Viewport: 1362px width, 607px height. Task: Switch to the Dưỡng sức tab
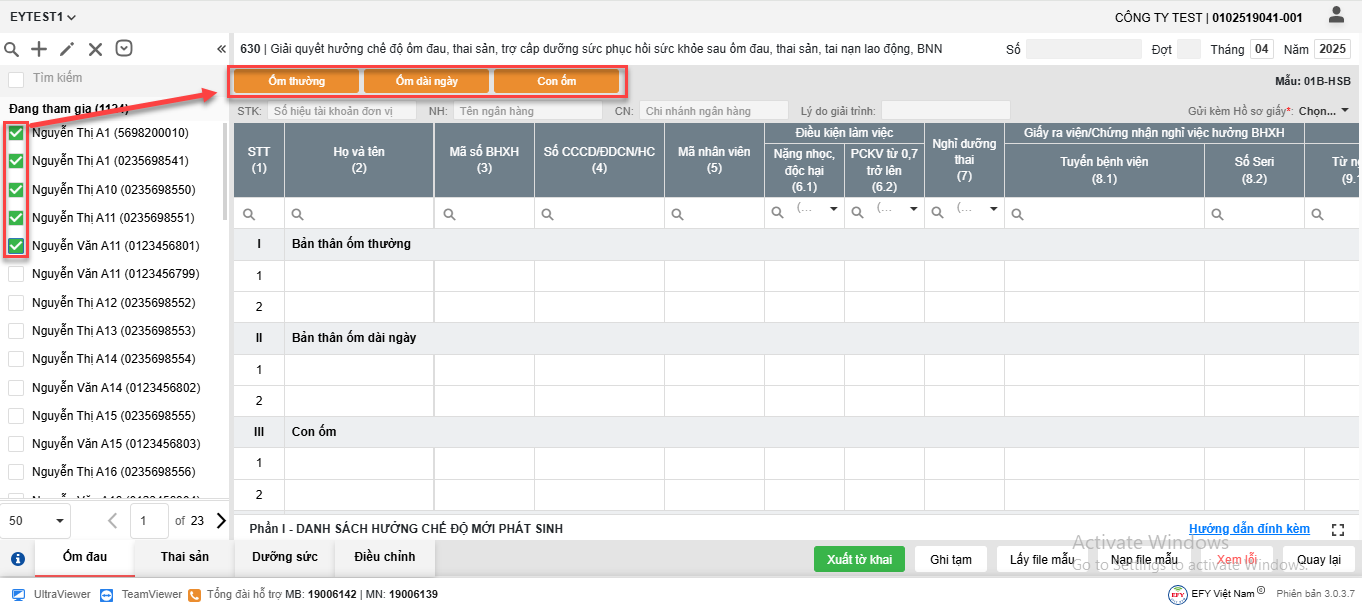(x=285, y=557)
